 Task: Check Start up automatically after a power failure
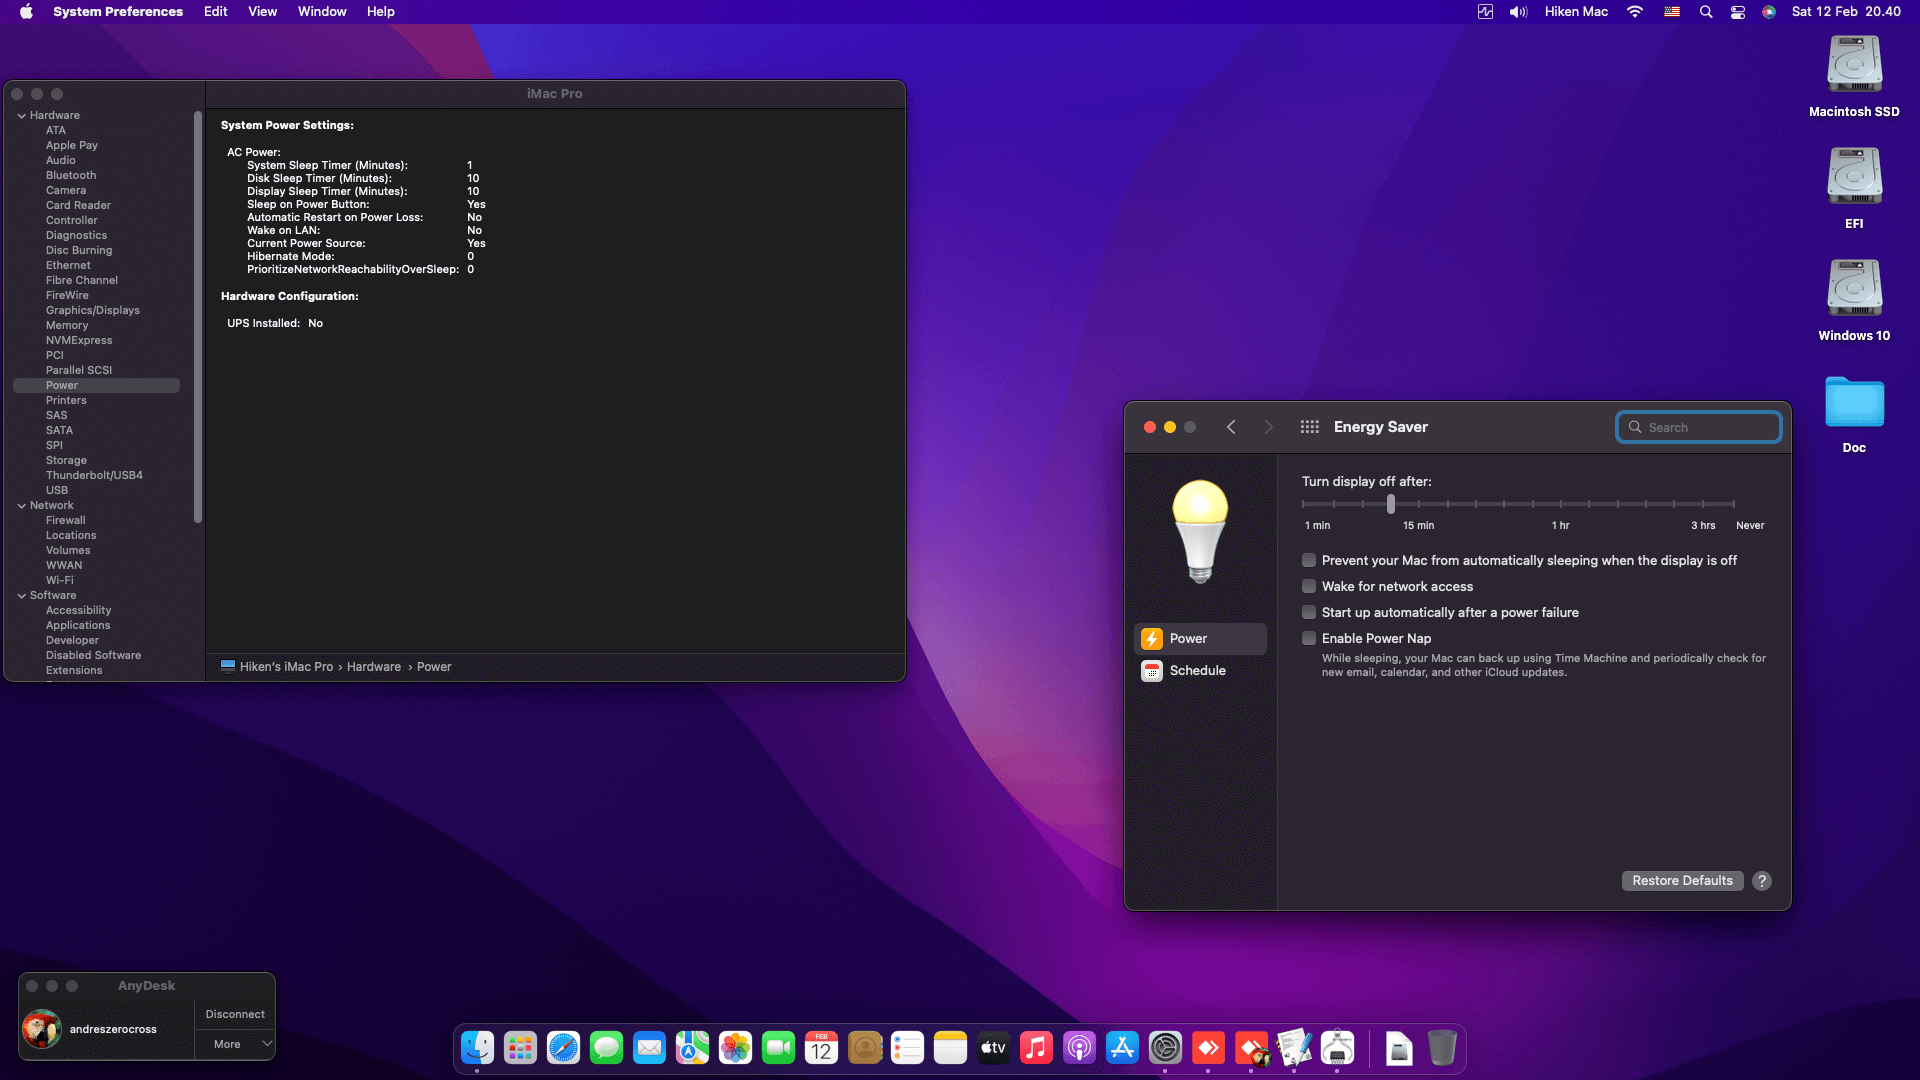coord(1309,613)
